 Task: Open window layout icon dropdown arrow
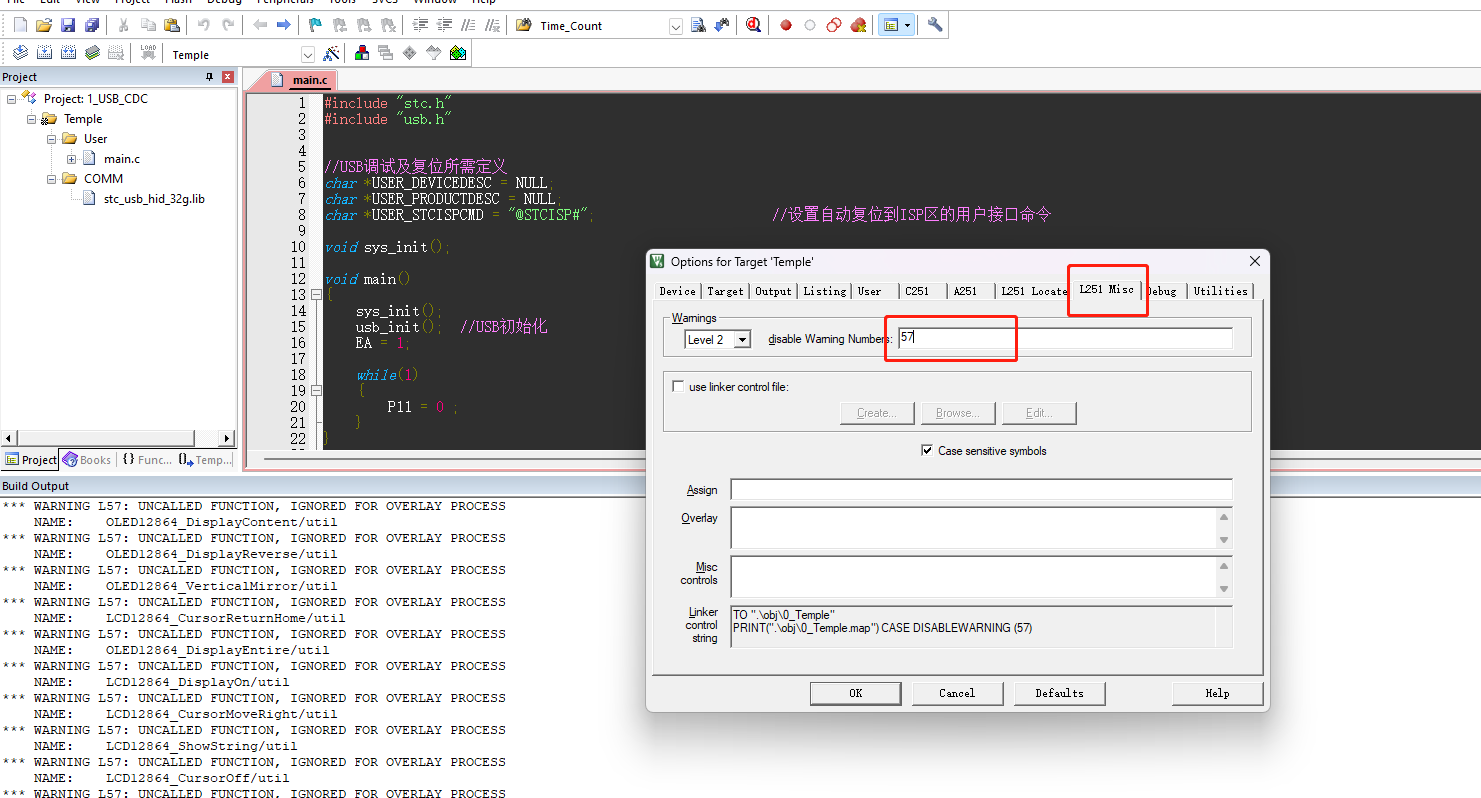point(908,25)
